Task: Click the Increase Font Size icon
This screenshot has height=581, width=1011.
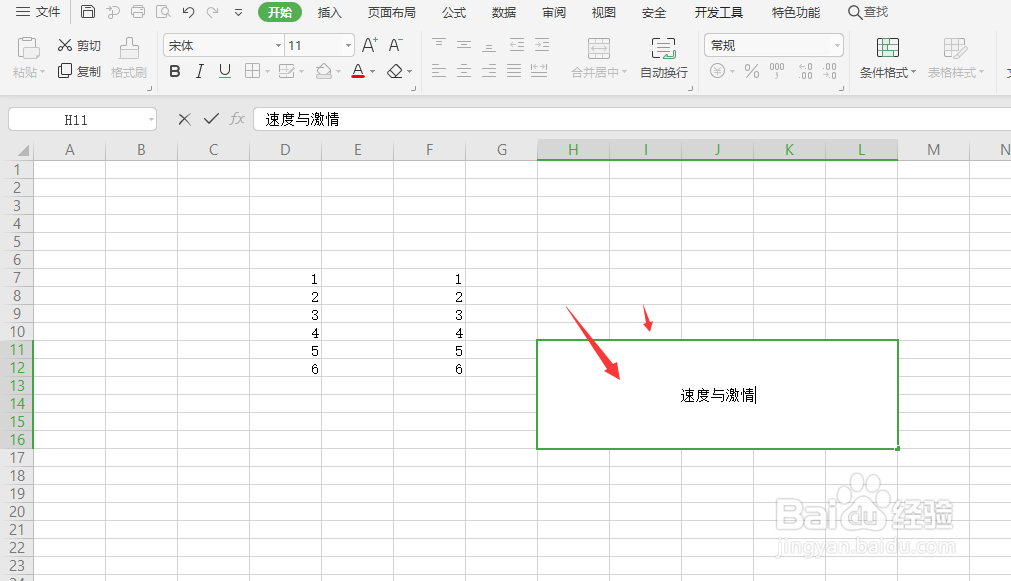Action: coord(369,44)
